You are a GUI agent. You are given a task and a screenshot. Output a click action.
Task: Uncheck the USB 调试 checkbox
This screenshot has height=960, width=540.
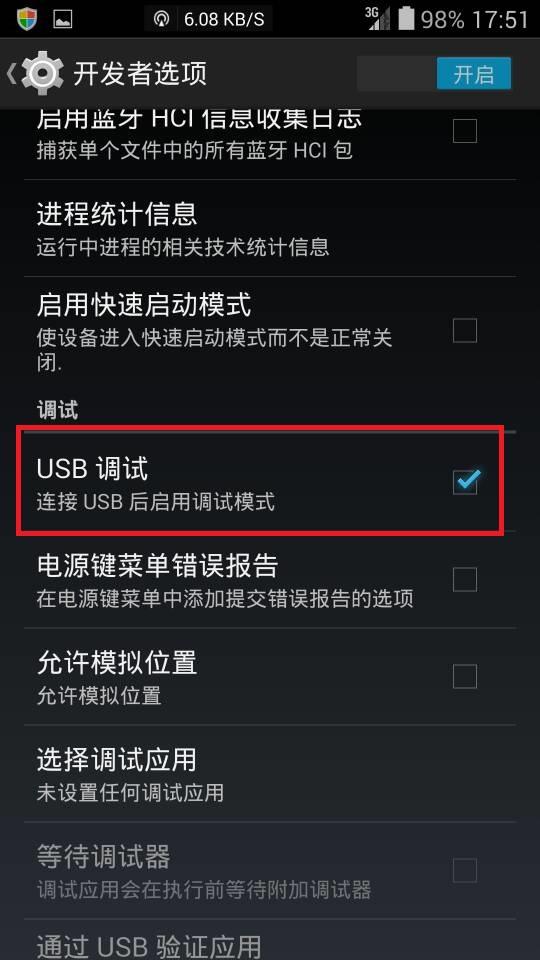pyautogui.click(x=465, y=481)
